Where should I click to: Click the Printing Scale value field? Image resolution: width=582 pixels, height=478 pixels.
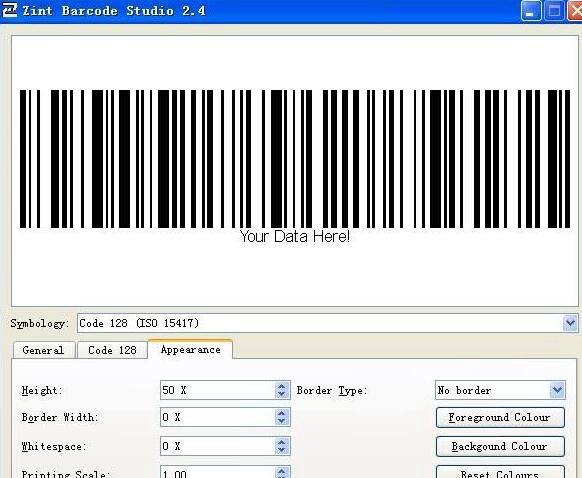point(218,472)
